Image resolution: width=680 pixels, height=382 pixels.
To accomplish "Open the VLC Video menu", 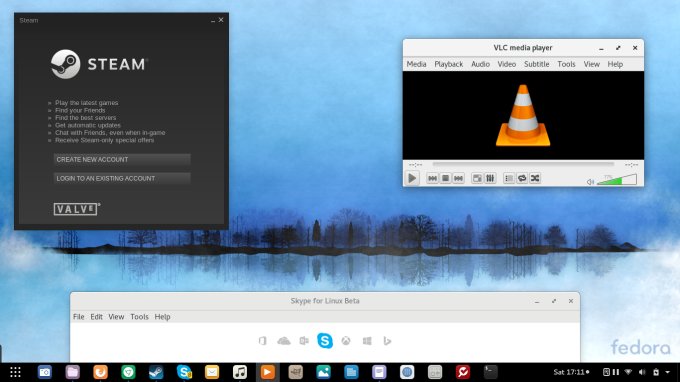I will pyautogui.click(x=507, y=64).
